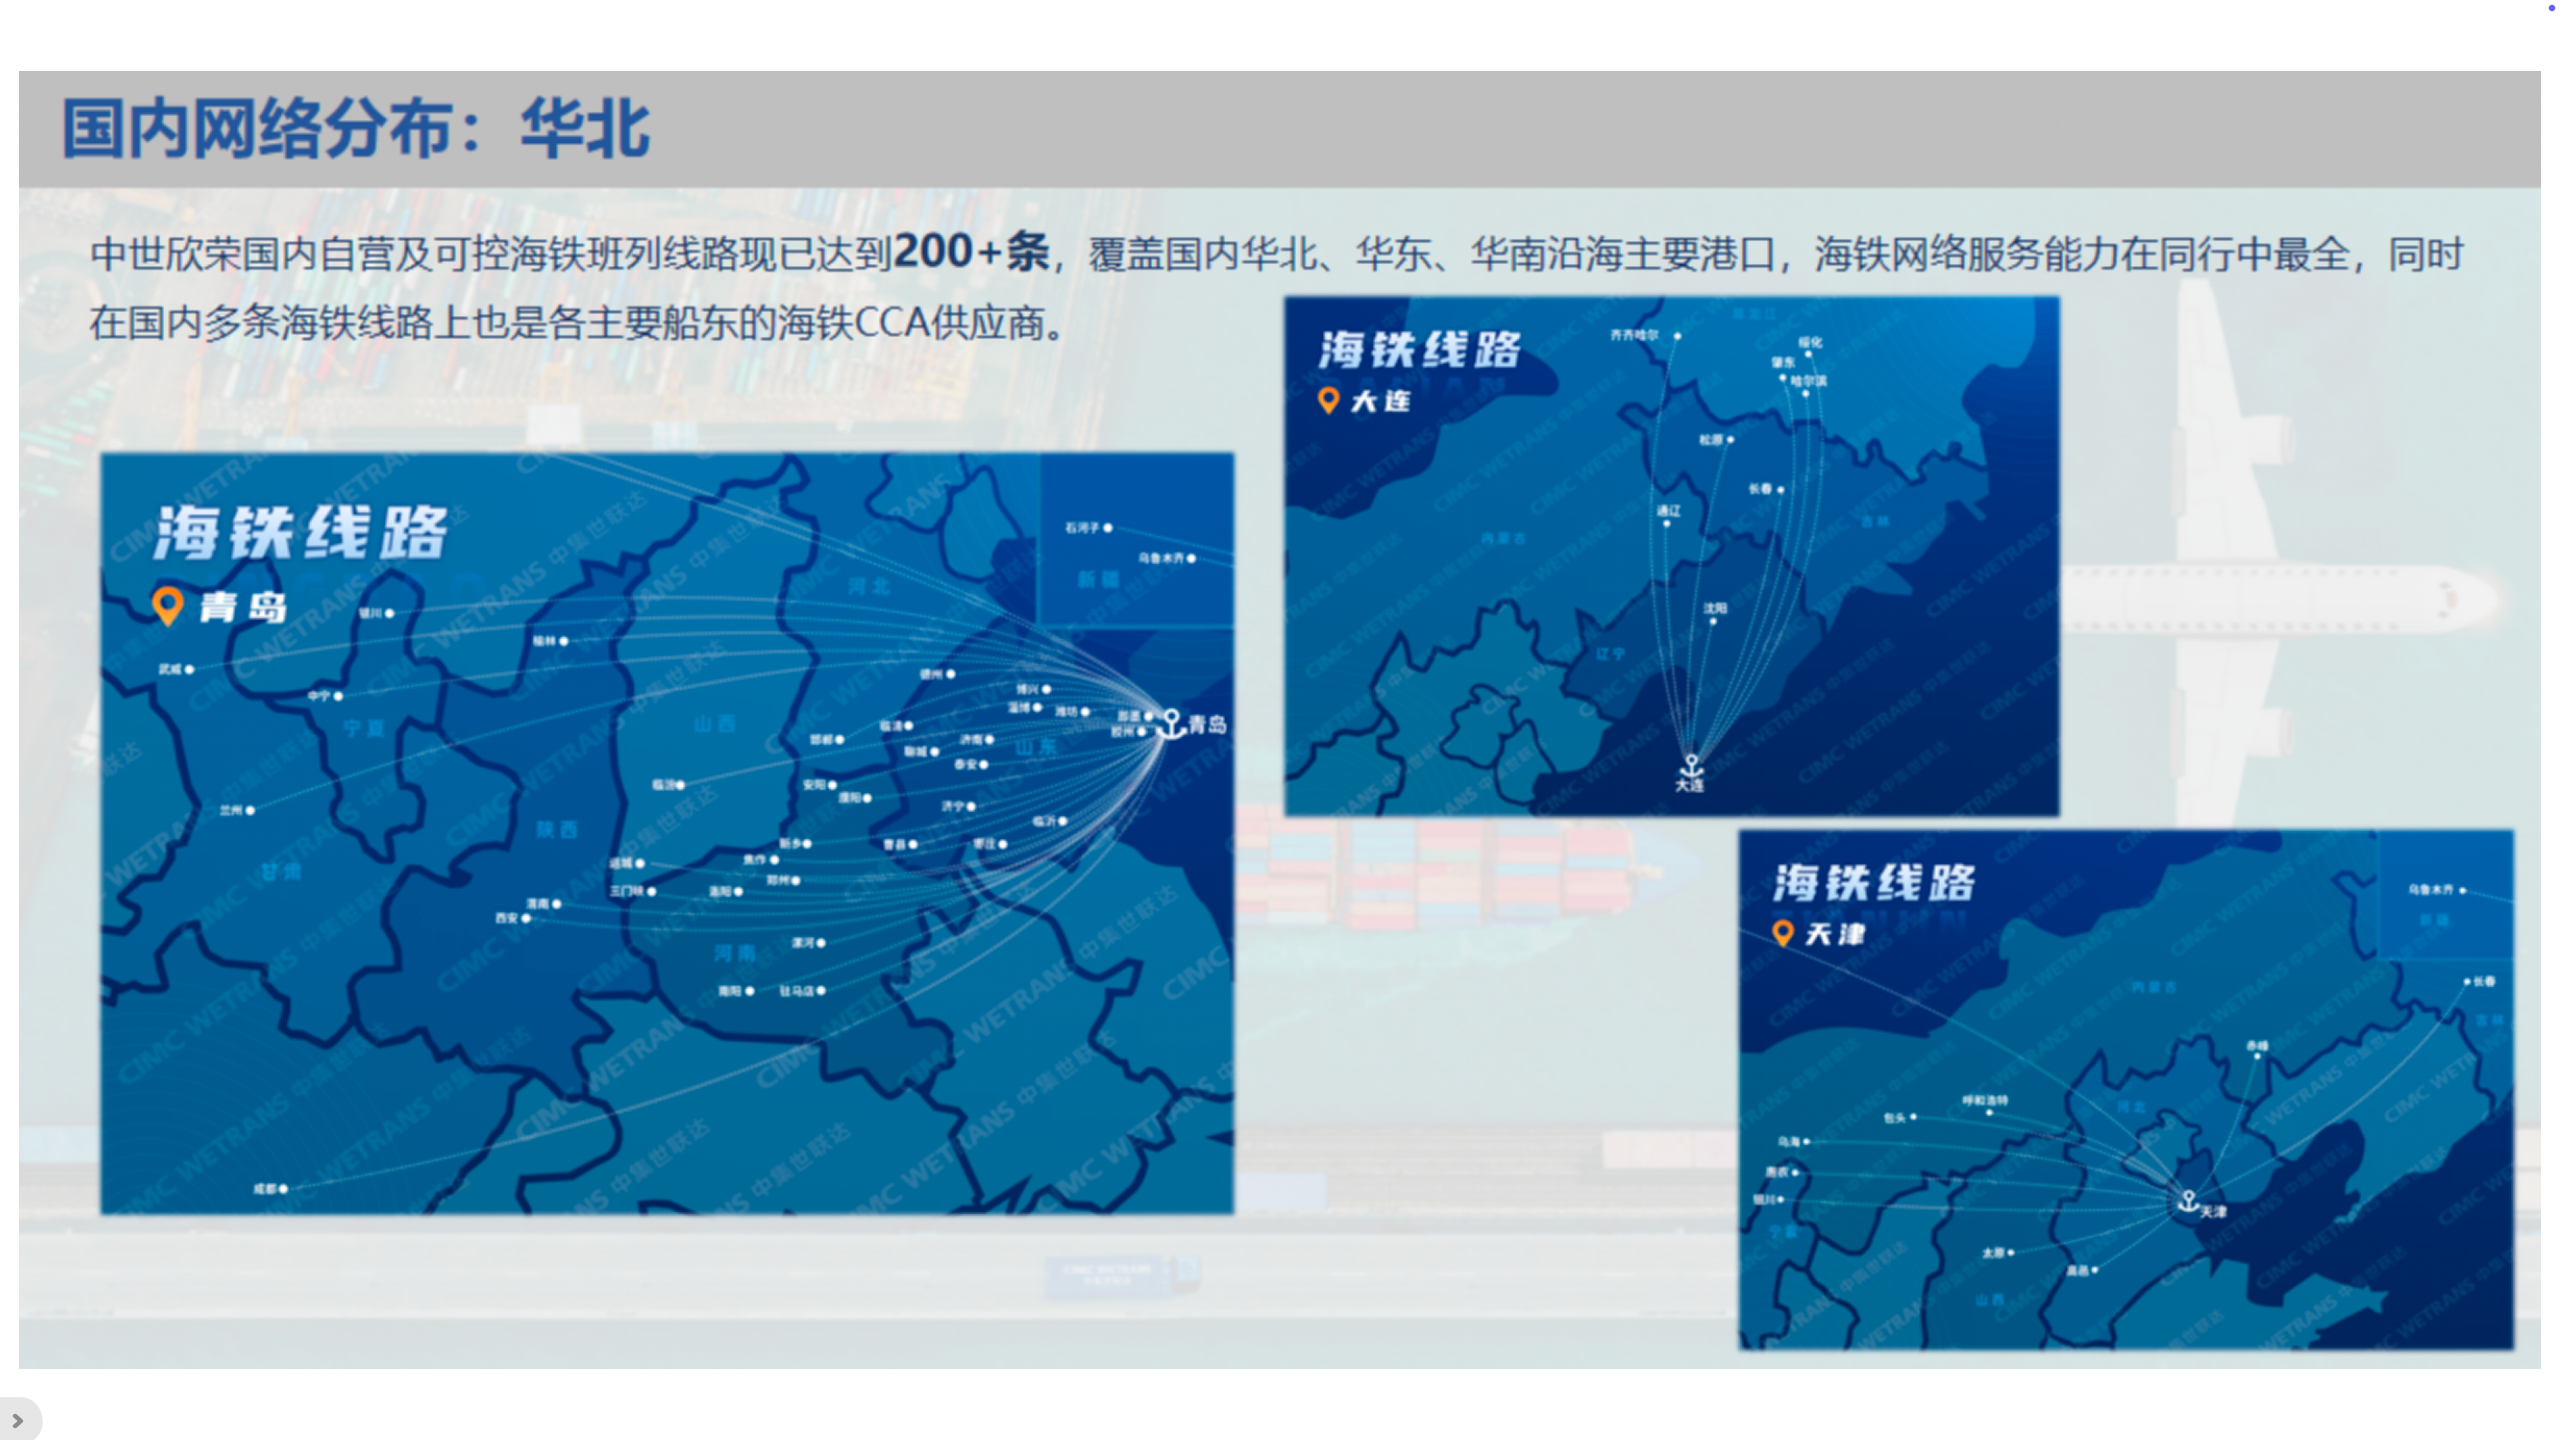The width and height of the screenshot is (2560, 1440).
Task: Click the orange location pin beside 天津
Action: tap(1782, 933)
